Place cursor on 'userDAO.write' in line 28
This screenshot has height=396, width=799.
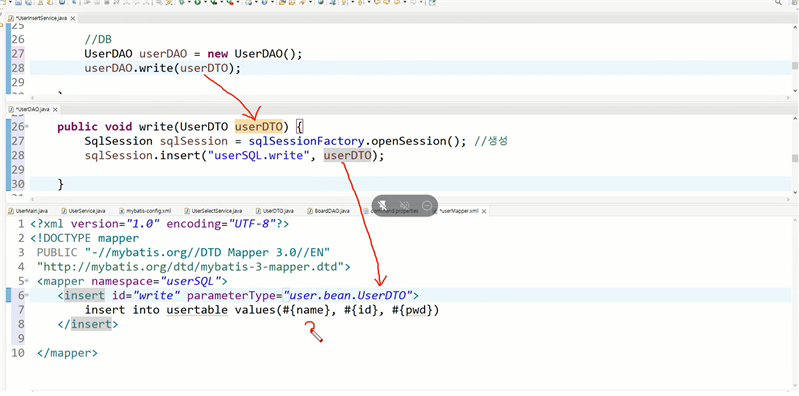tap(128, 68)
